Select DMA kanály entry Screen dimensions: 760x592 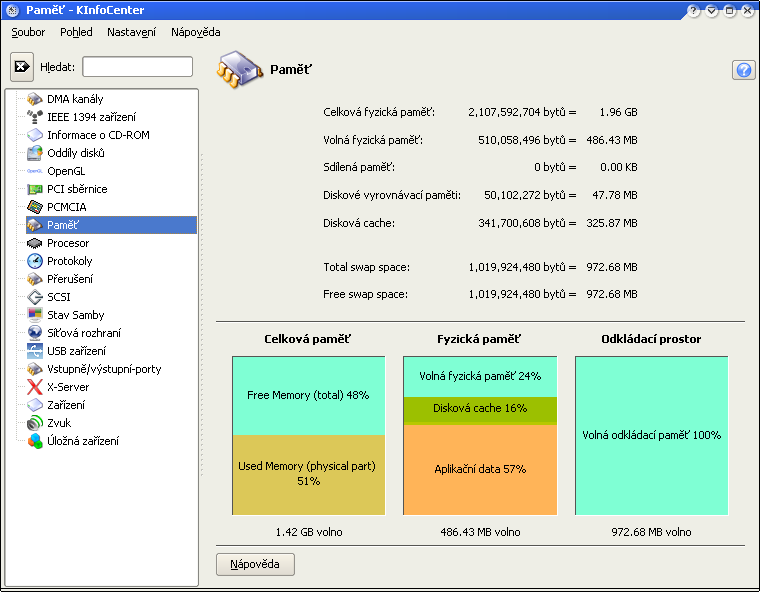tap(75, 99)
